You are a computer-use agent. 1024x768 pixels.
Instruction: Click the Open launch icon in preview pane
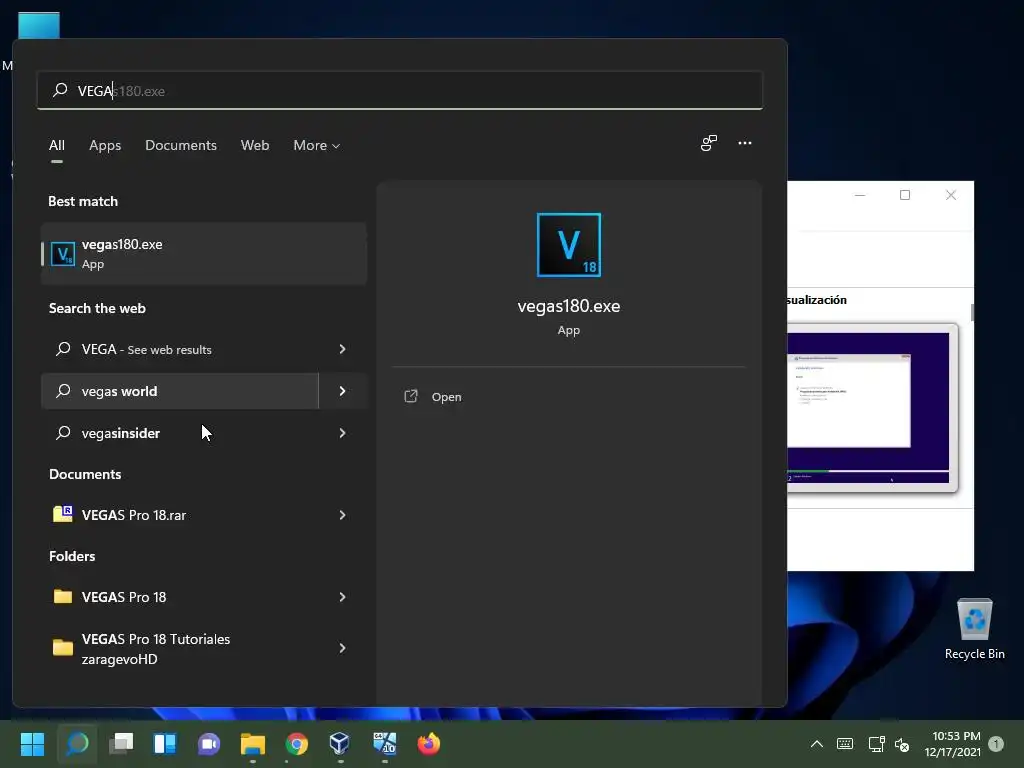tap(411, 396)
